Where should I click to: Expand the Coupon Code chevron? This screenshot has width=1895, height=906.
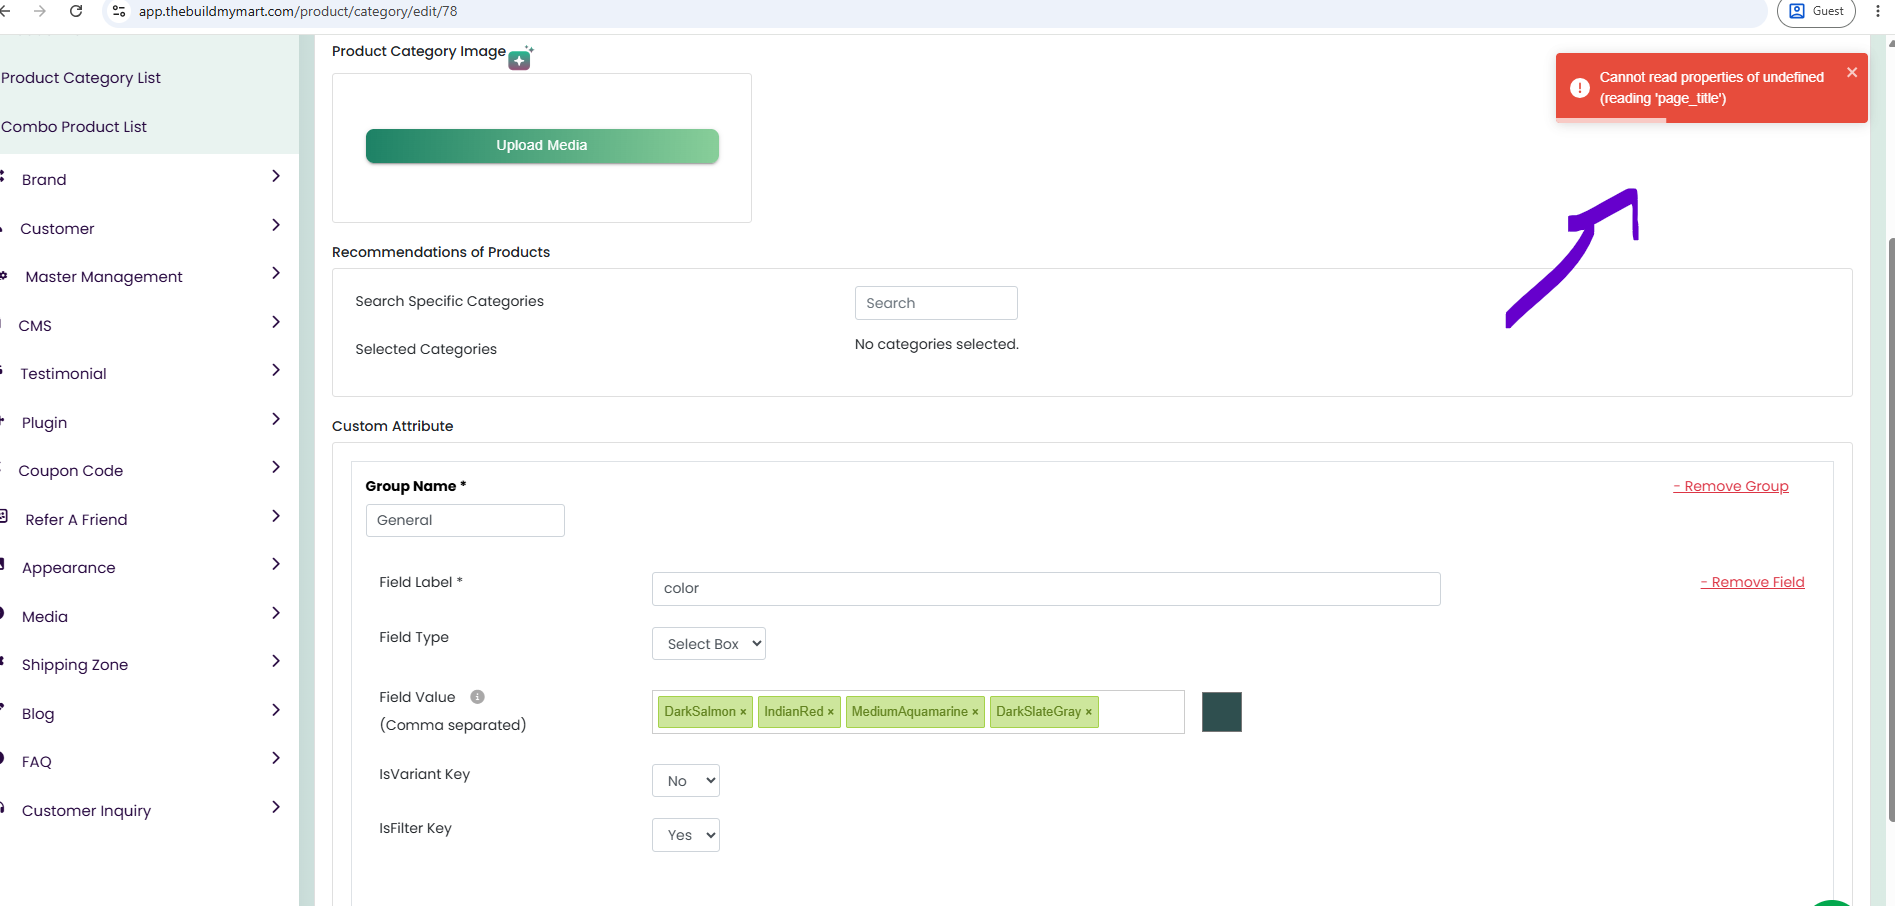click(276, 467)
